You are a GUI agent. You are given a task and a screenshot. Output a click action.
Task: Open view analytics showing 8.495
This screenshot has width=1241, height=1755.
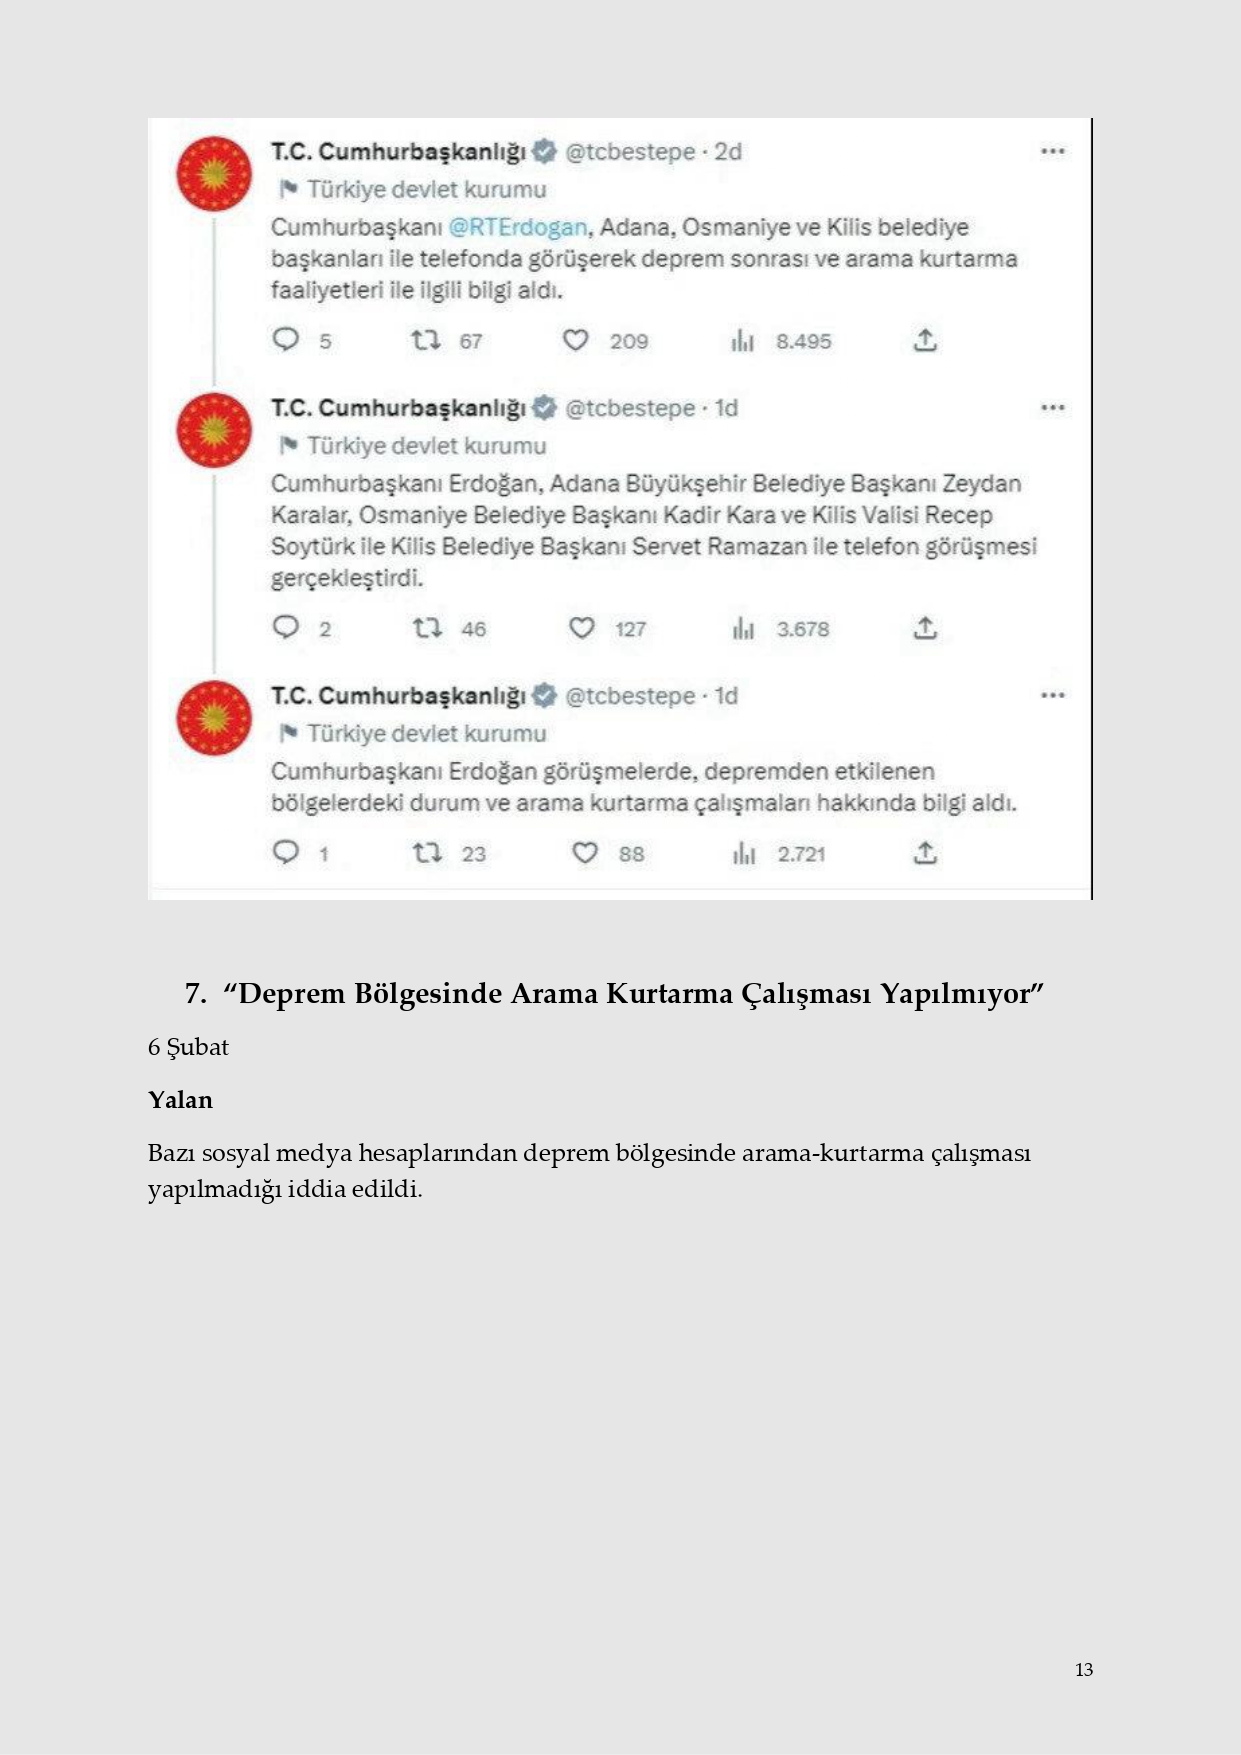point(742,341)
